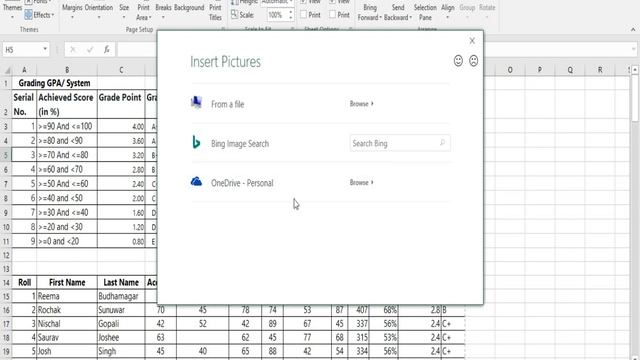Click the magnifier icon in Search Bing box
The image size is (640, 360).
[x=442, y=143]
